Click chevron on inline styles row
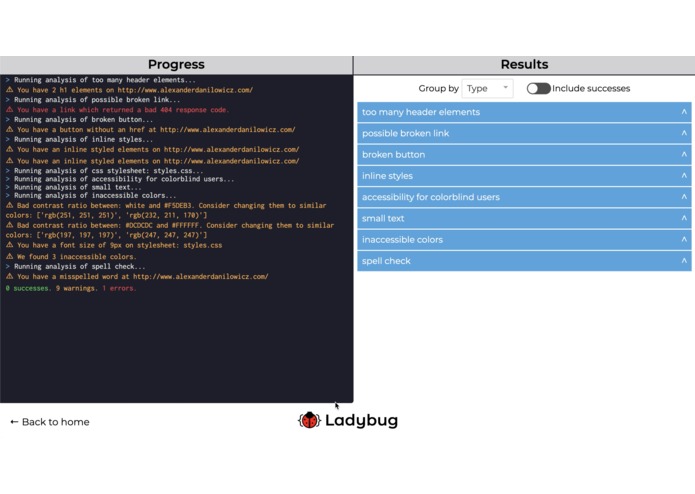Screen dimensions: 695x494 (684, 175)
